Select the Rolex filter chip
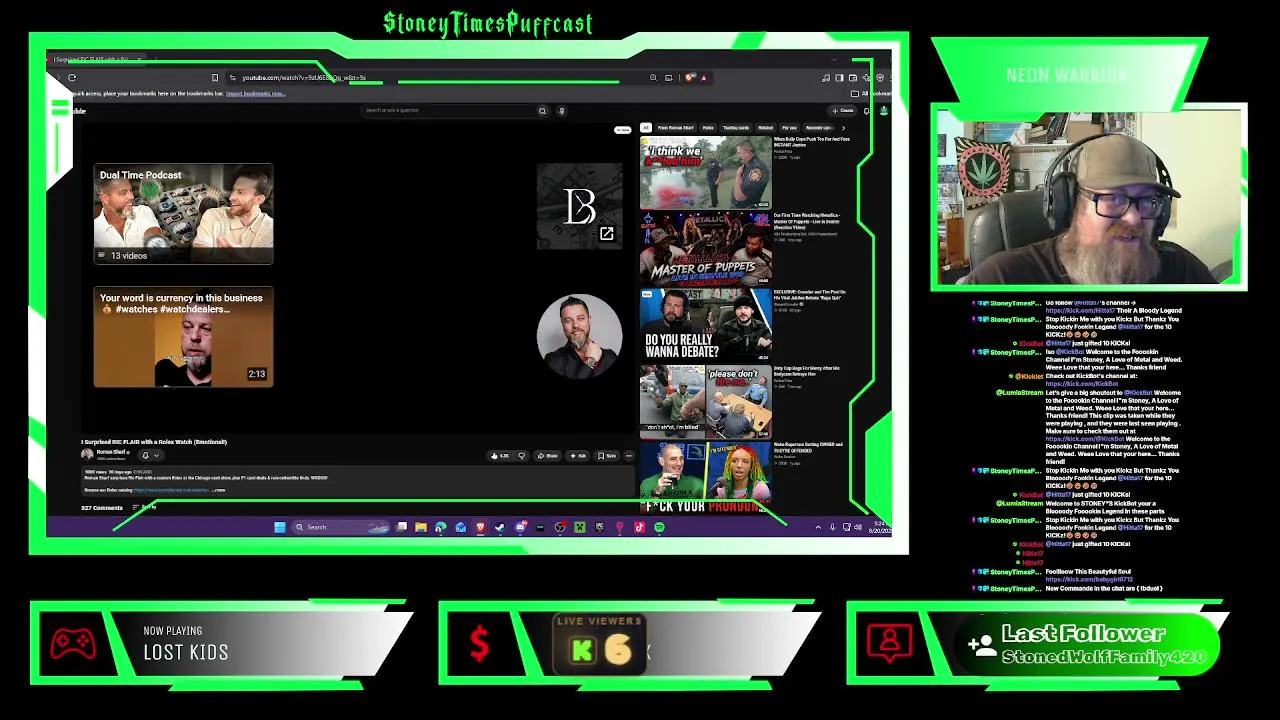 (708, 128)
